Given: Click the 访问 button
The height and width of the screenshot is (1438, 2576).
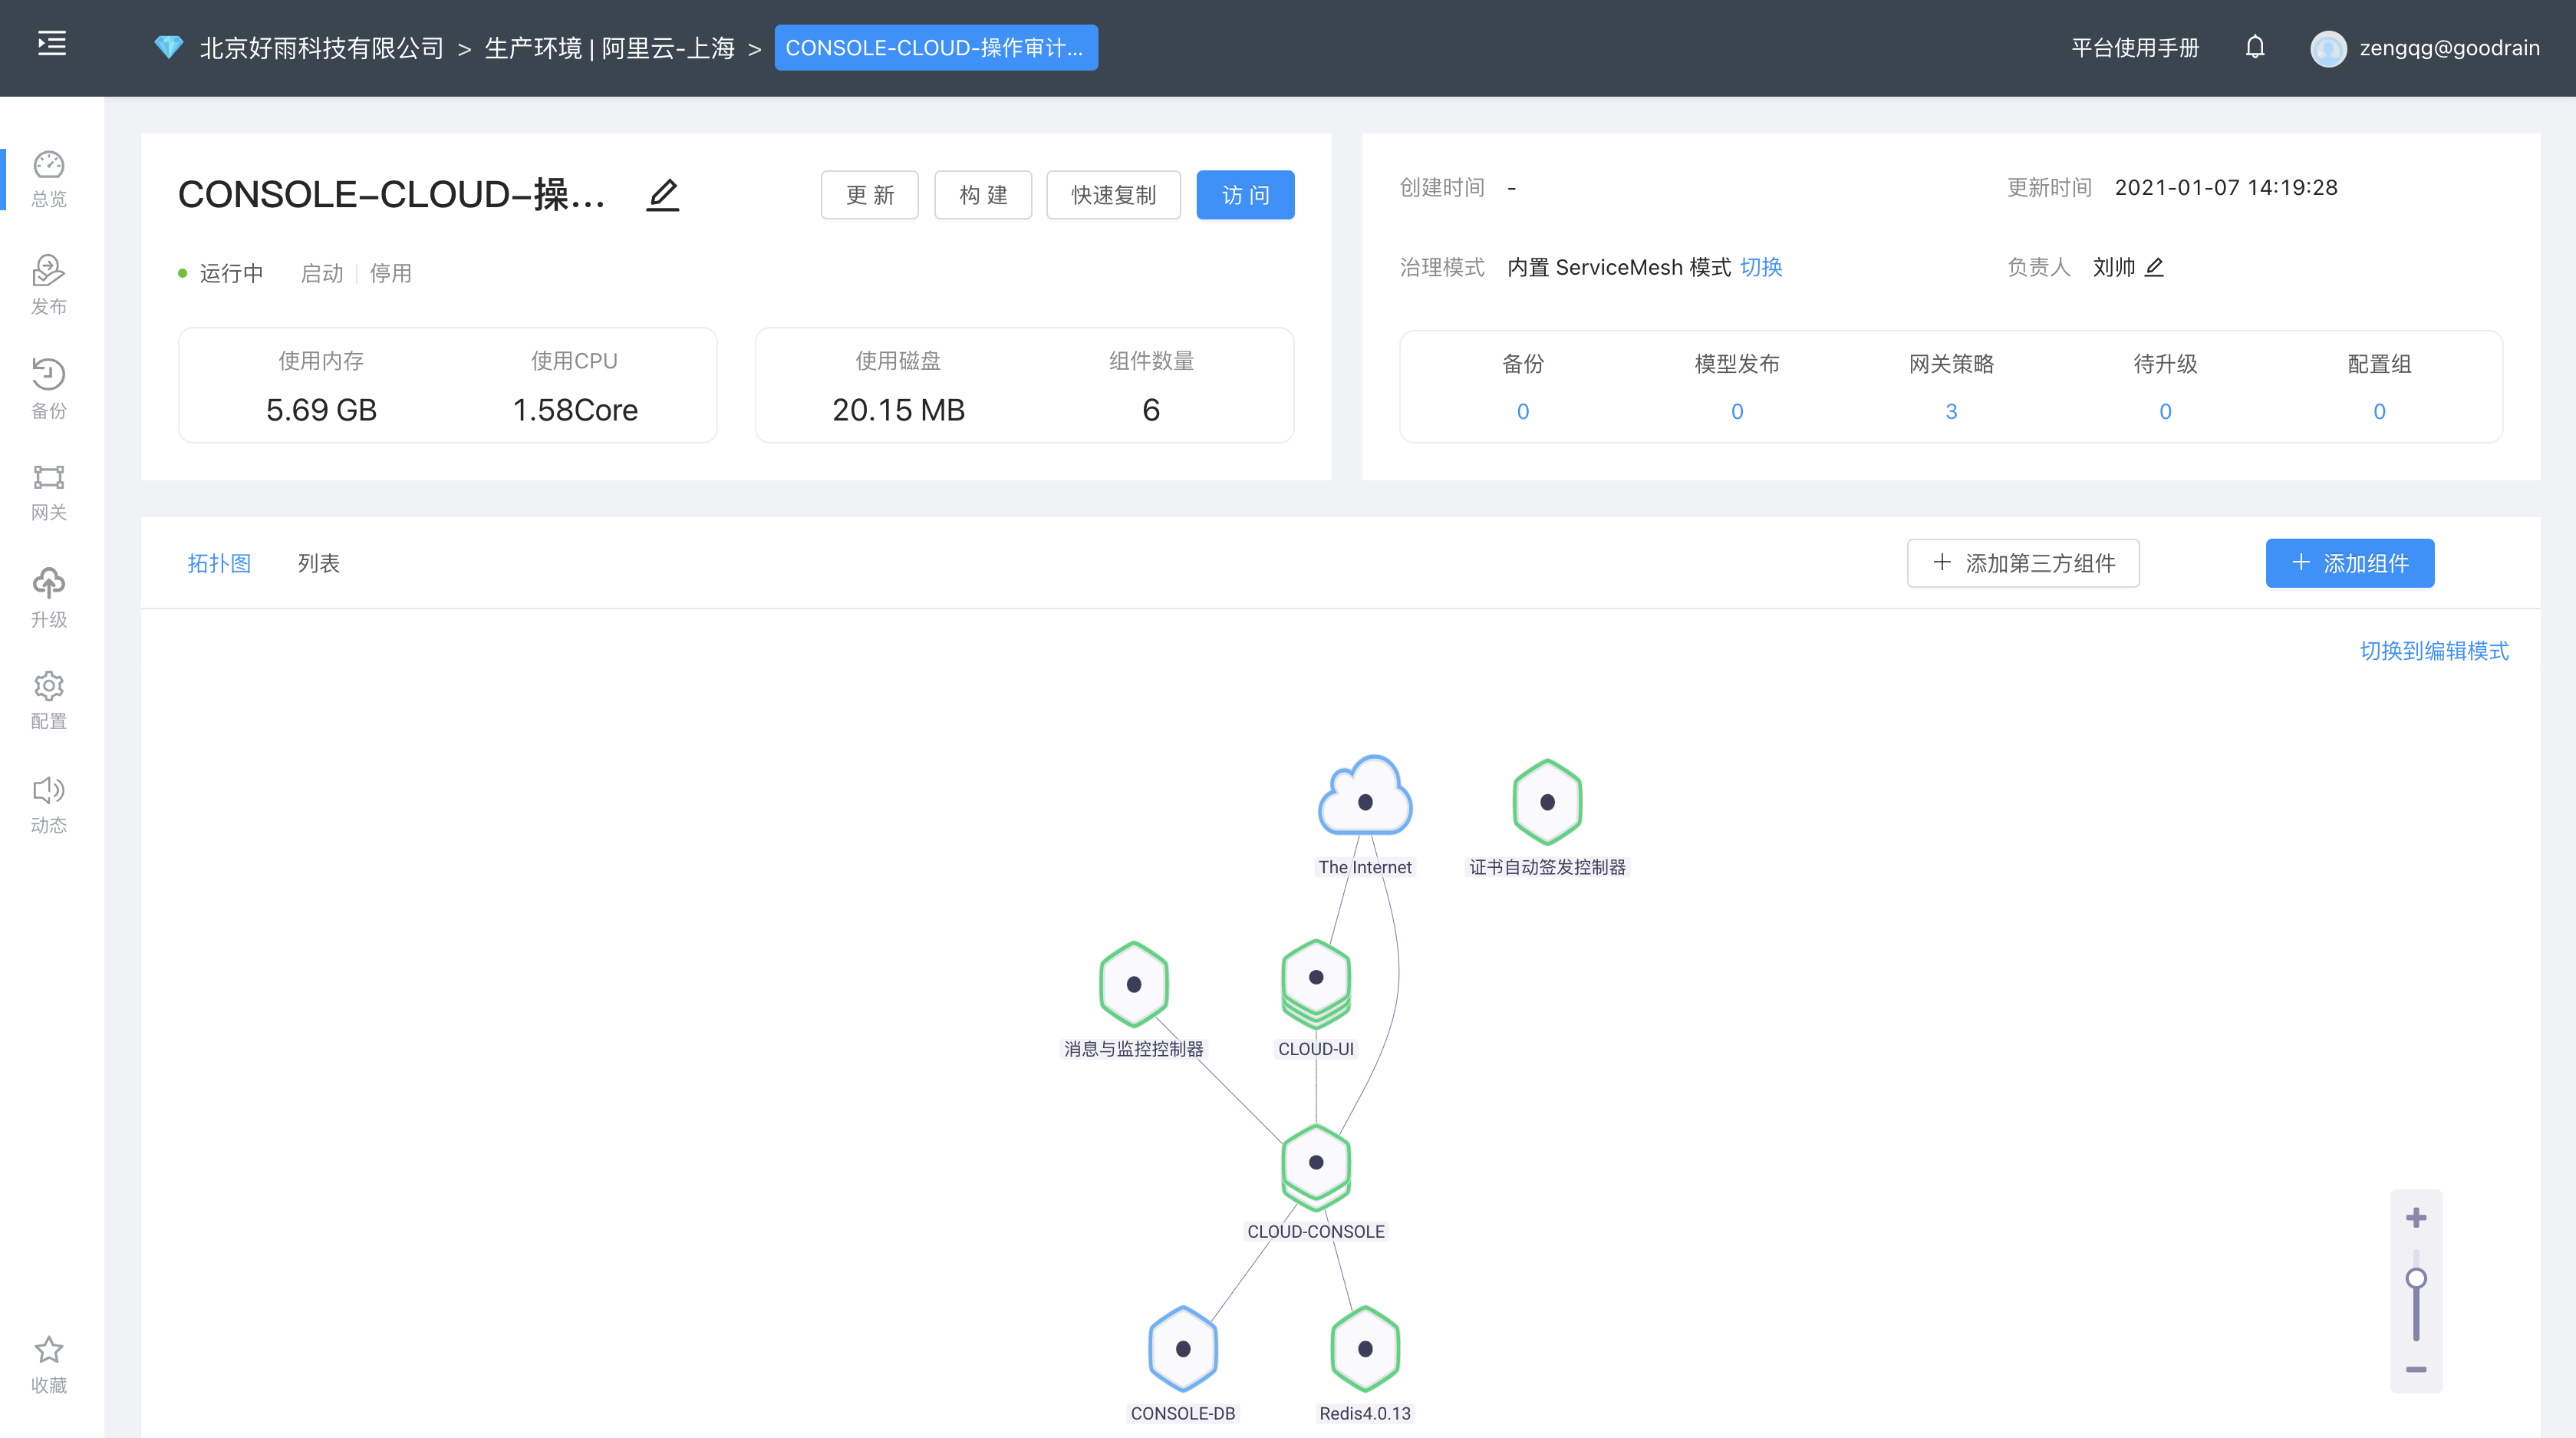Looking at the screenshot, I should pyautogui.click(x=1245, y=194).
